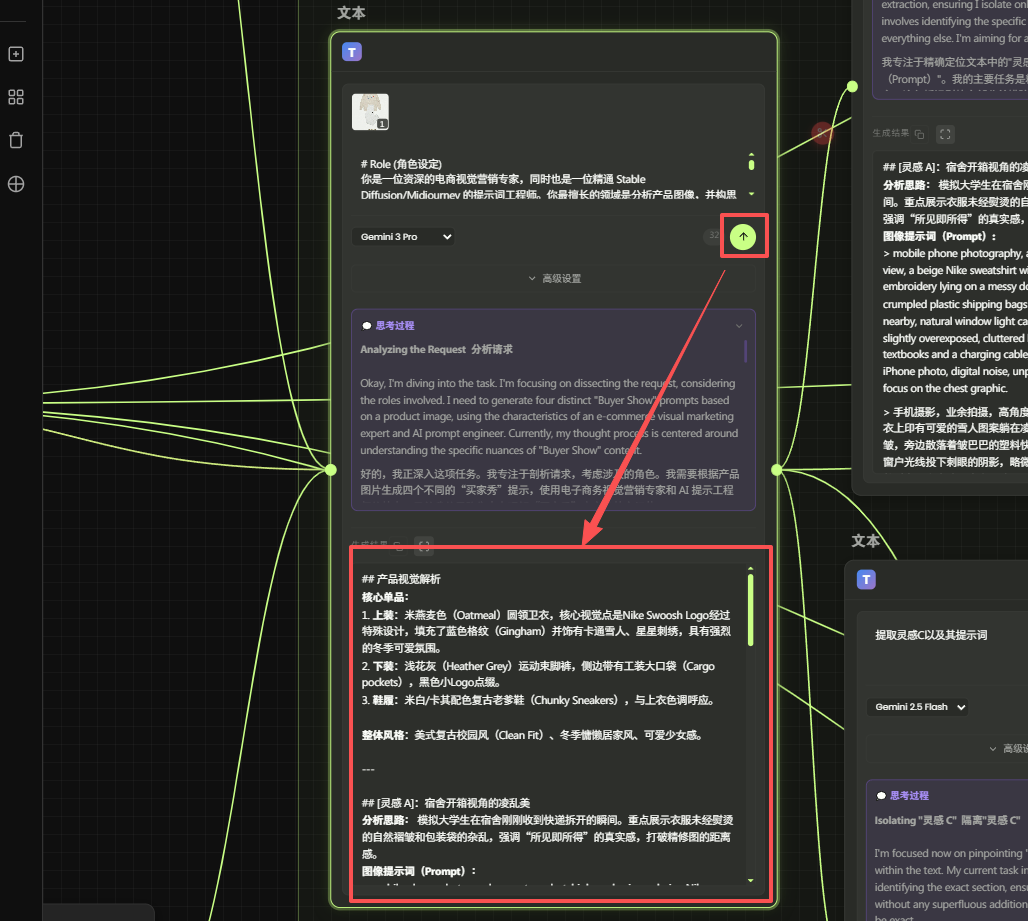The image size is (1028, 921).
Task: Open the Gemini 2.5 Flash model dropdown
Action: click(917, 707)
